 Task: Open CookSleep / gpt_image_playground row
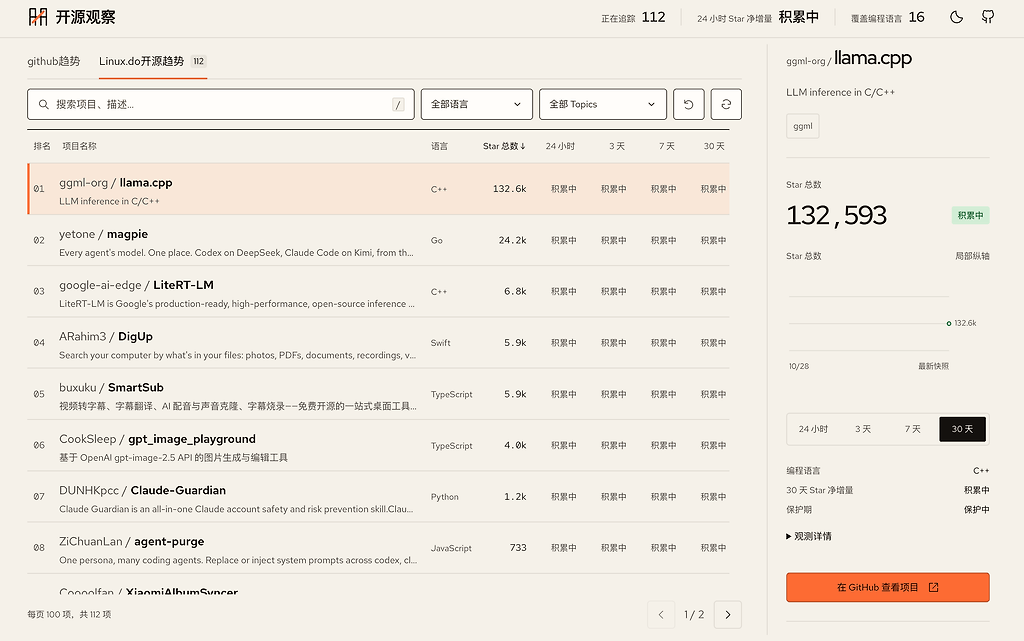coord(378,445)
